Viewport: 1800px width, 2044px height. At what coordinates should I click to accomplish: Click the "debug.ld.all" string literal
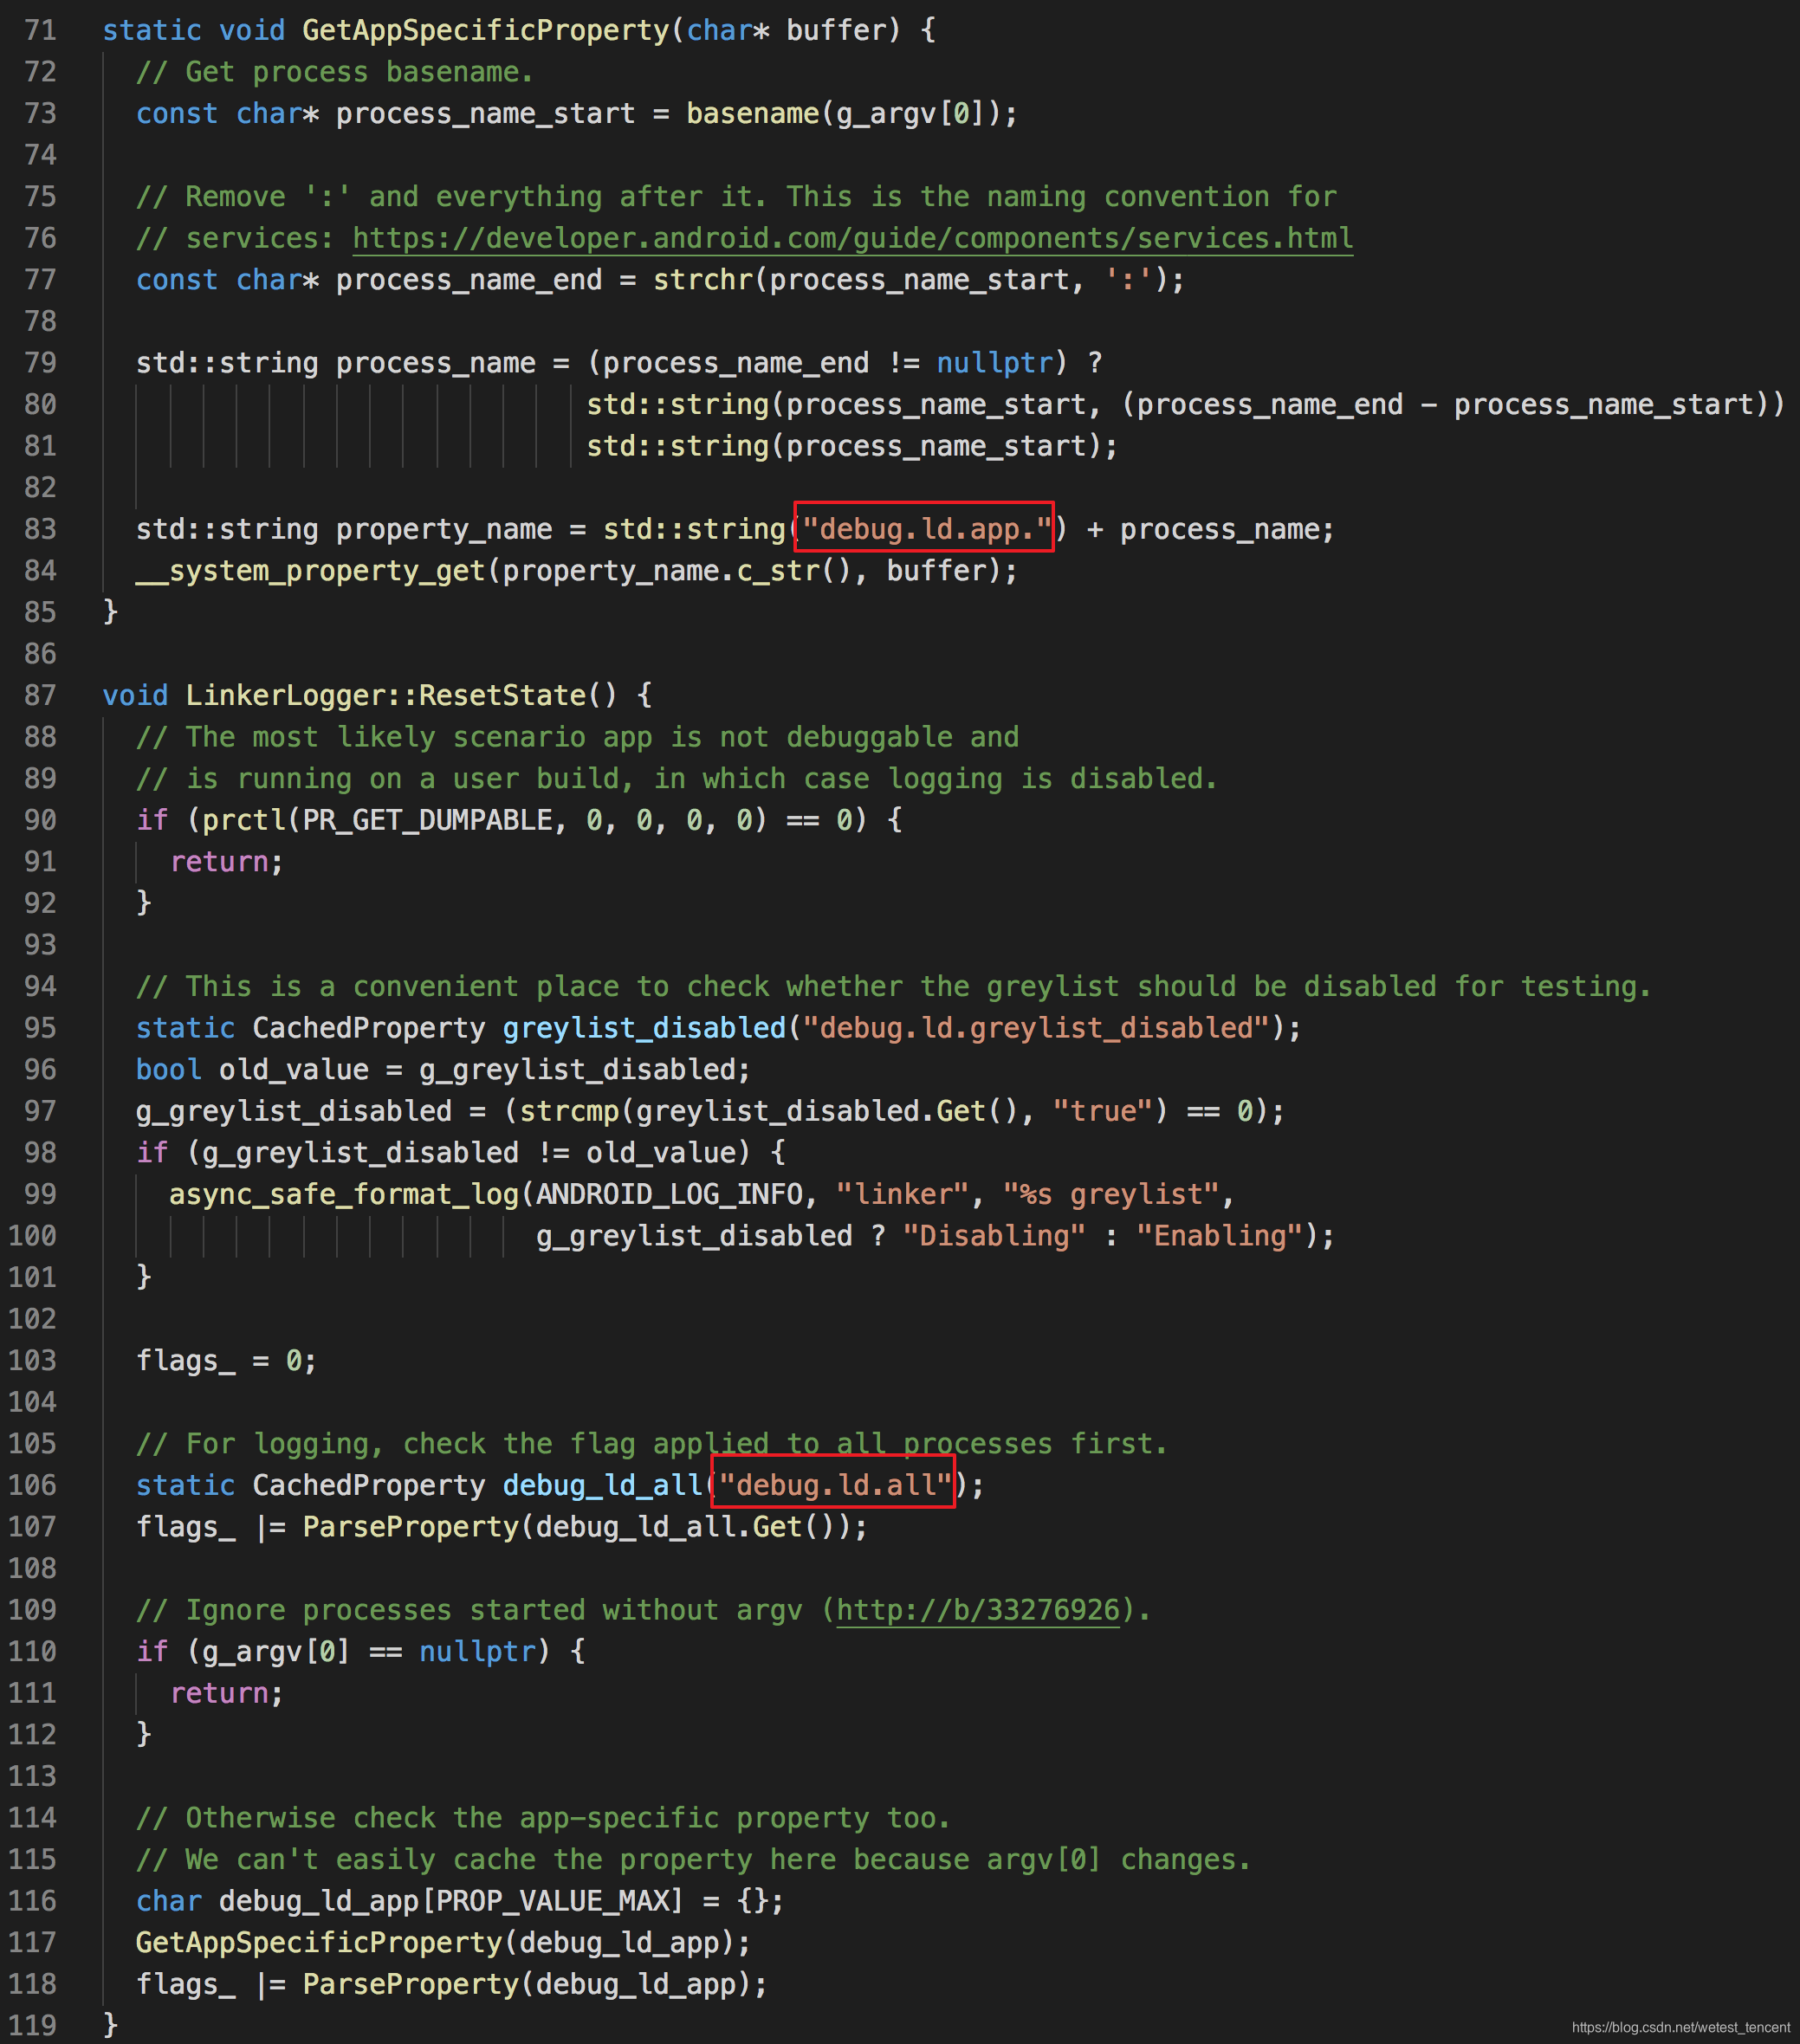click(834, 1485)
